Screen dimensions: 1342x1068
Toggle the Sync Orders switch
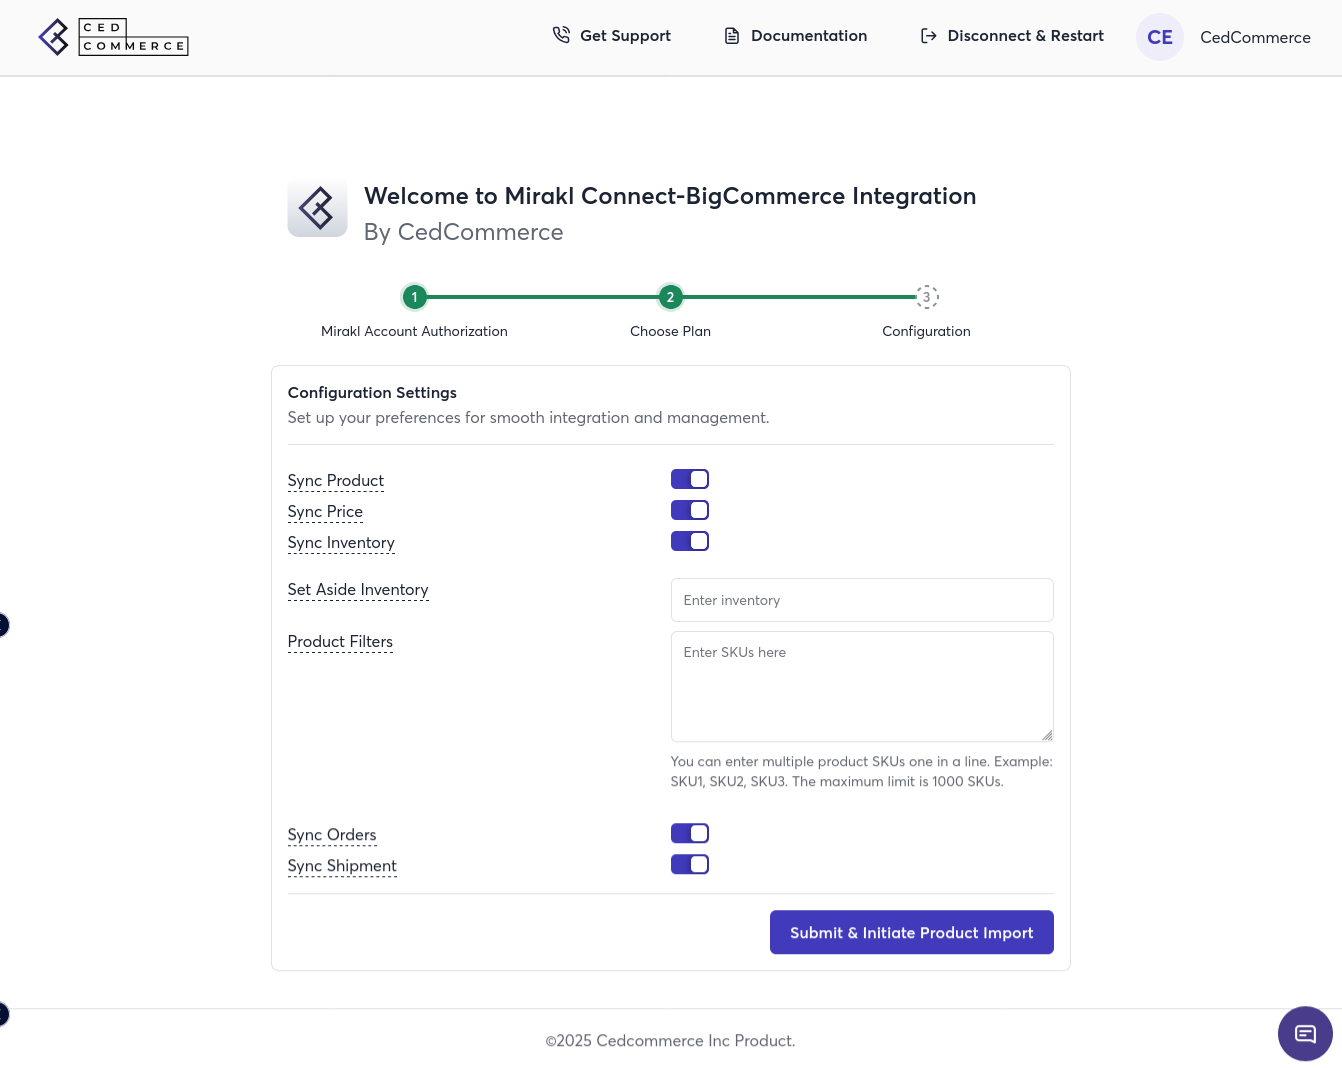(689, 834)
